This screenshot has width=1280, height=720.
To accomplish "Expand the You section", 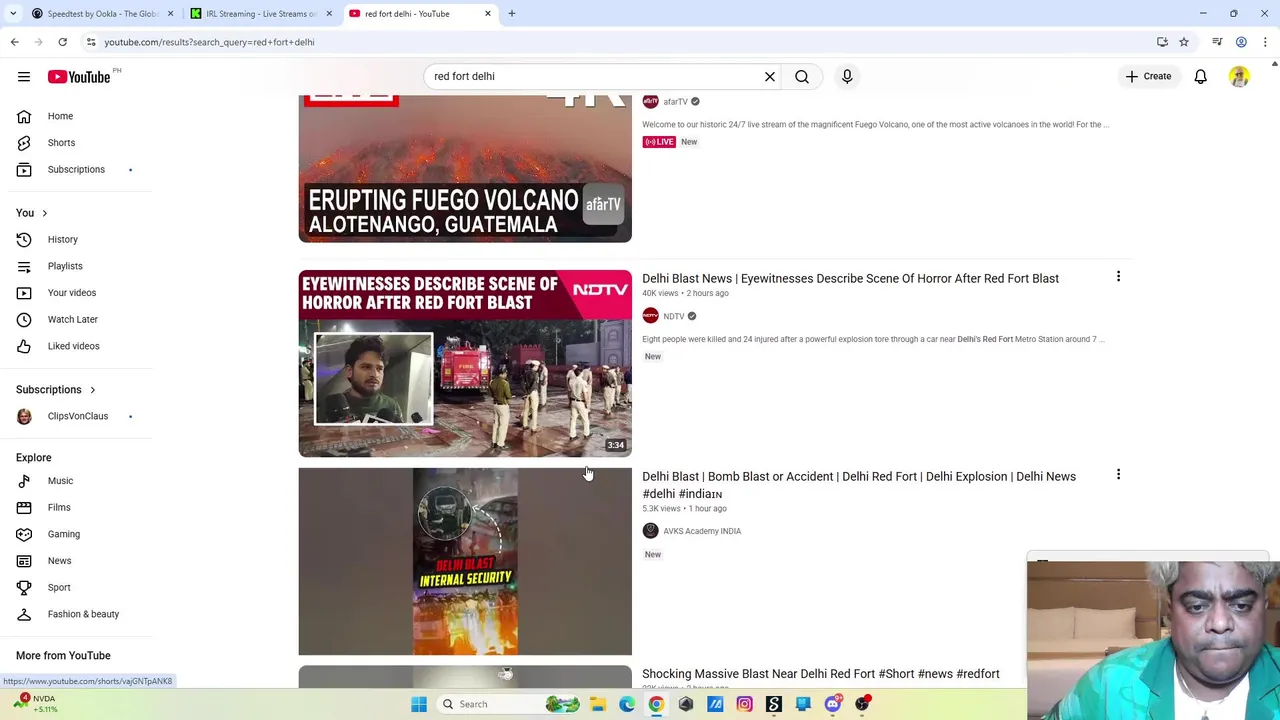I will (x=31, y=213).
